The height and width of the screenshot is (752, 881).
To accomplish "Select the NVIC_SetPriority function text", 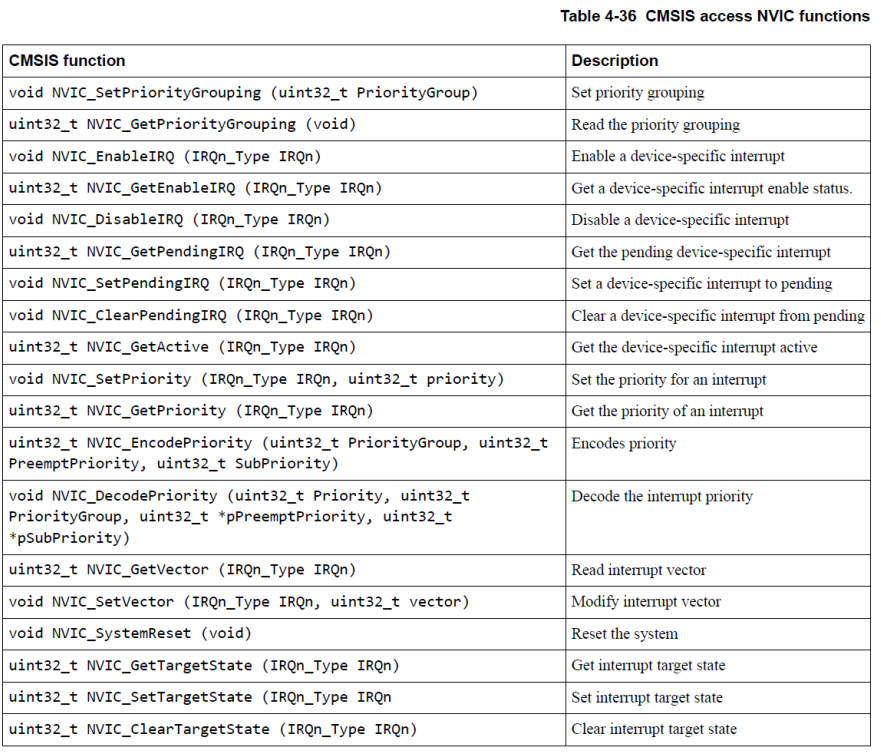I will point(256,380).
